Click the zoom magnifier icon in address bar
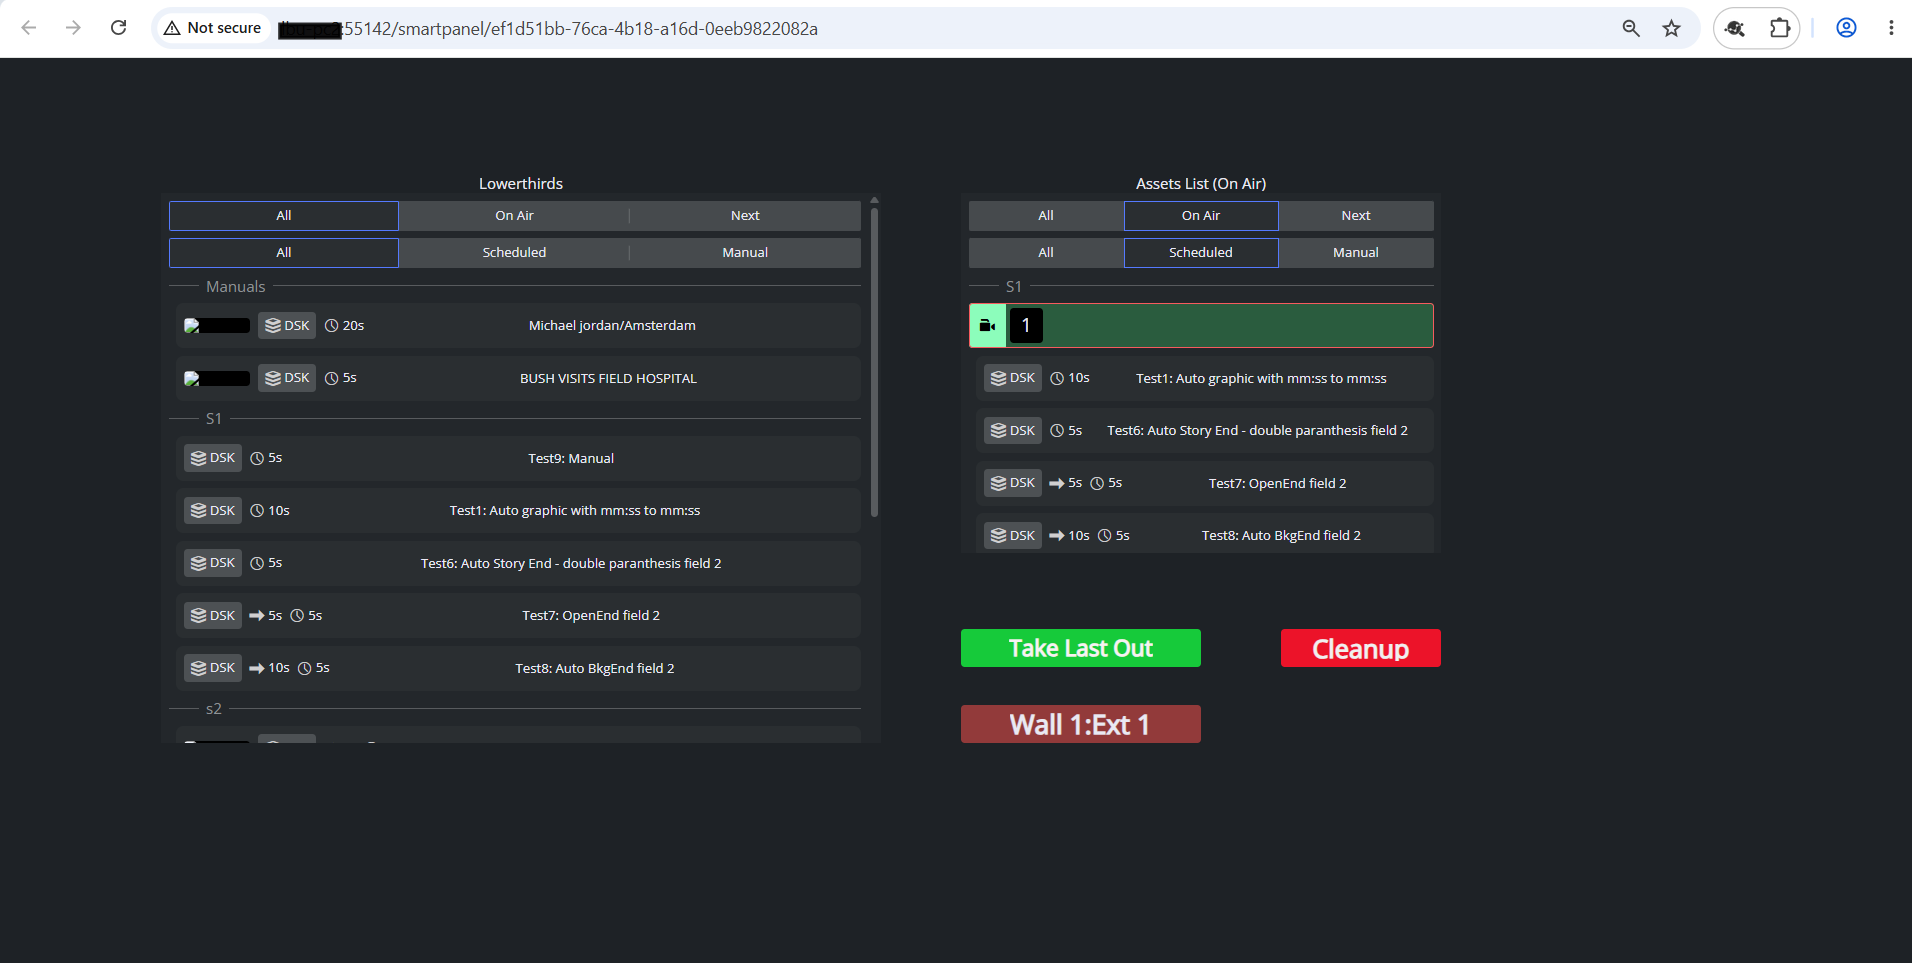This screenshot has height=963, width=1912. pyautogui.click(x=1630, y=28)
